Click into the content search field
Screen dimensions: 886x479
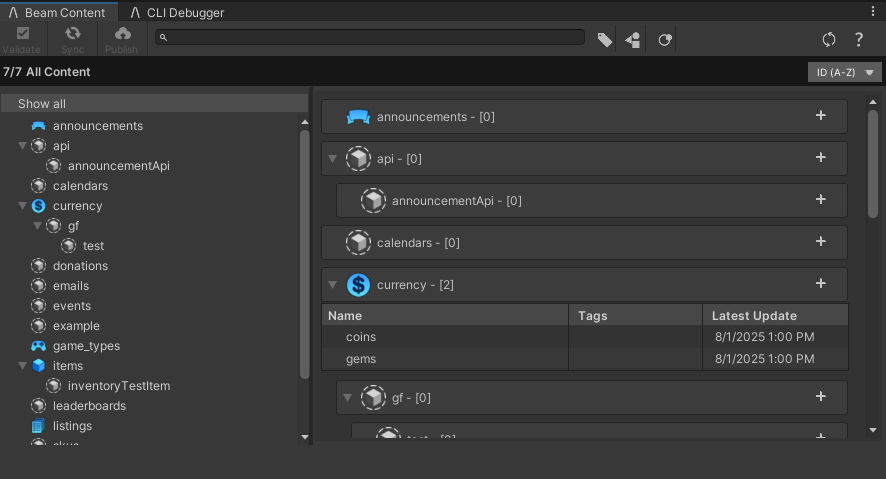[x=370, y=37]
